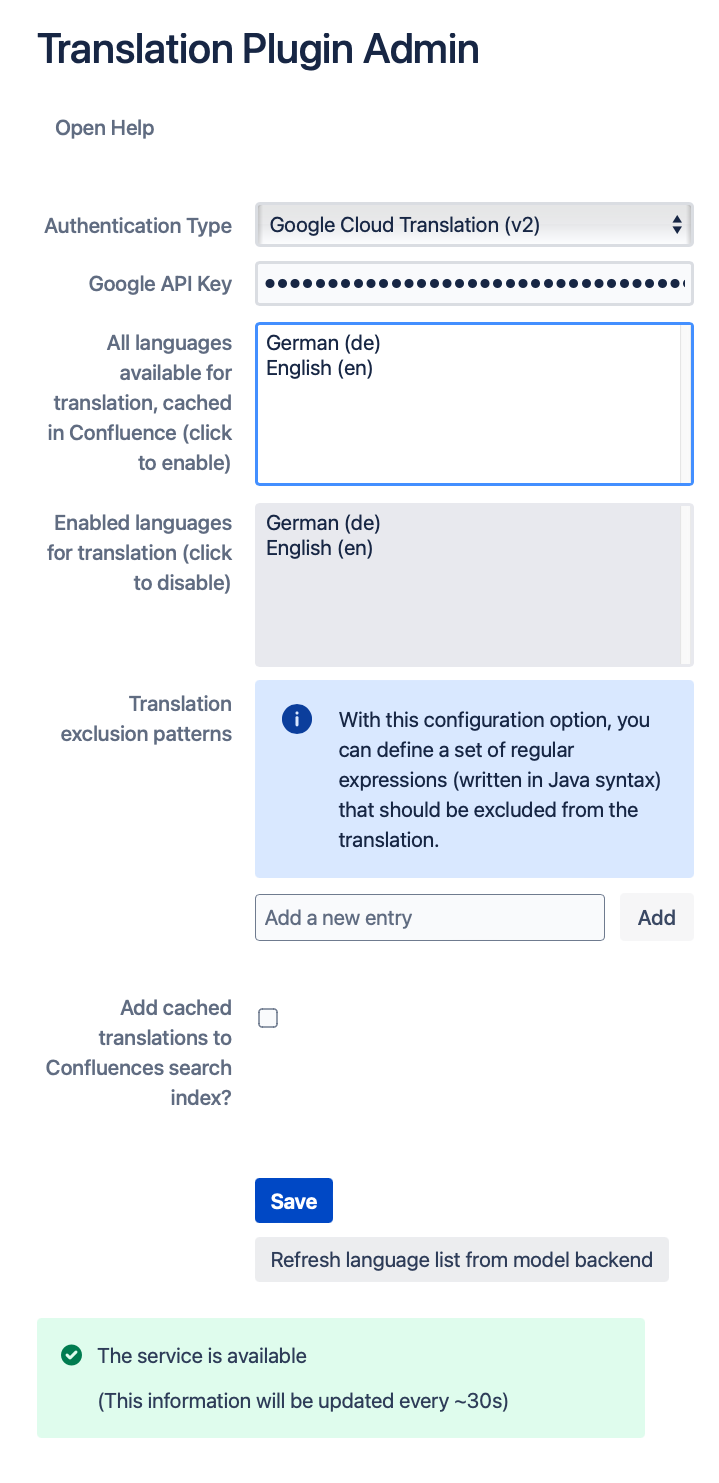Open Help for the Translation Plugin
Screen dimensions: 719x1483
[104, 127]
